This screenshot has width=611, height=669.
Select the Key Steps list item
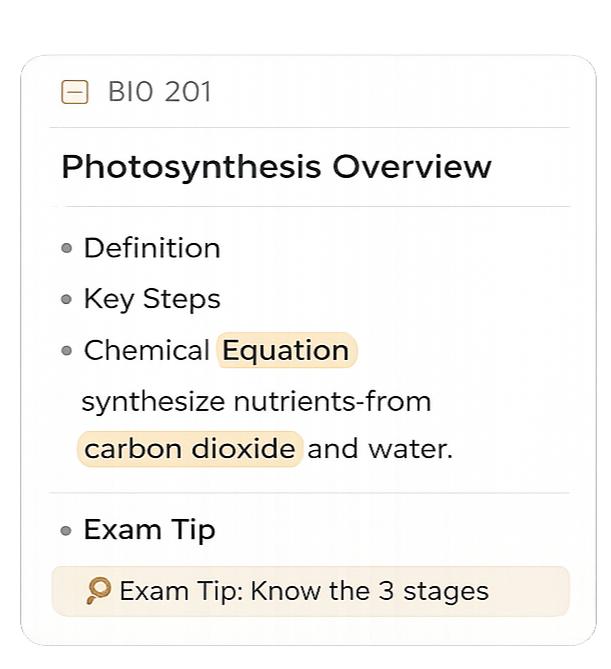coord(152,299)
